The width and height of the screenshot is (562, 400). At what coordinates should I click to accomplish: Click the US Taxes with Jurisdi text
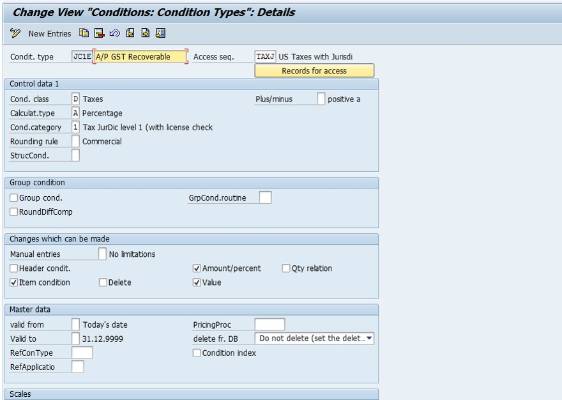pyautogui.click(x=315, y=57)
